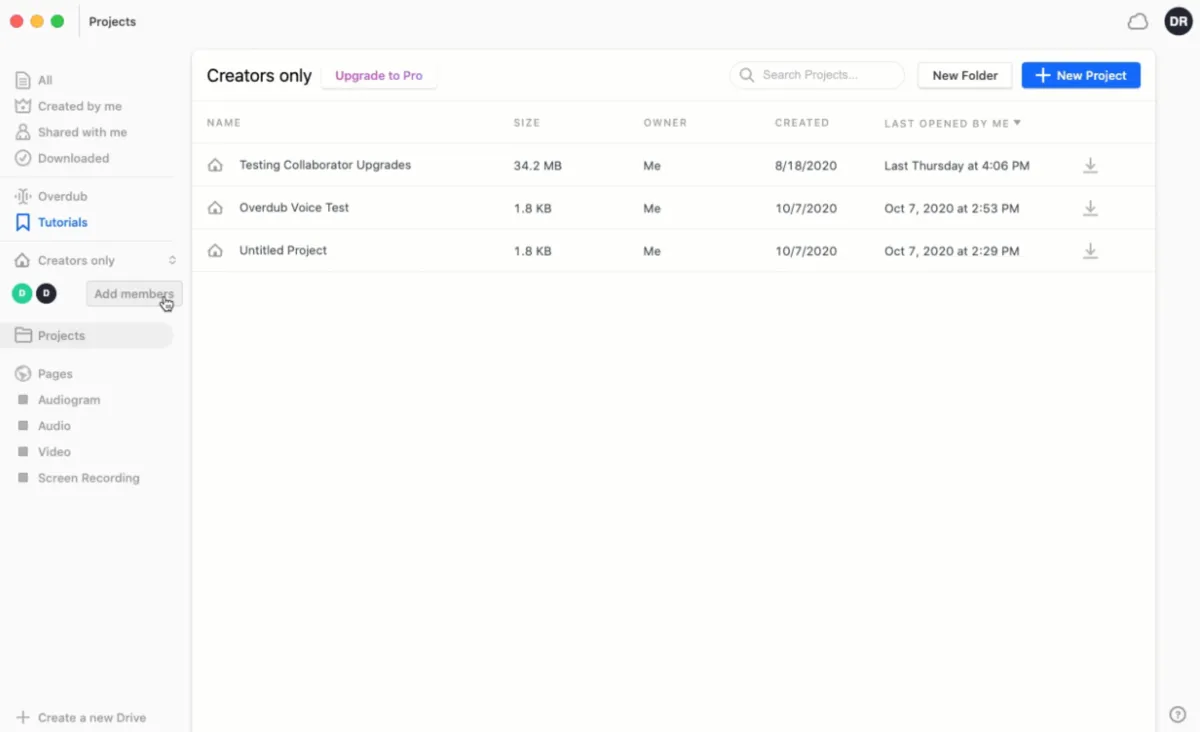Open Overdub from the sidebar
Viewport: 1200px width, 732px height.
[x=62, y=196]
